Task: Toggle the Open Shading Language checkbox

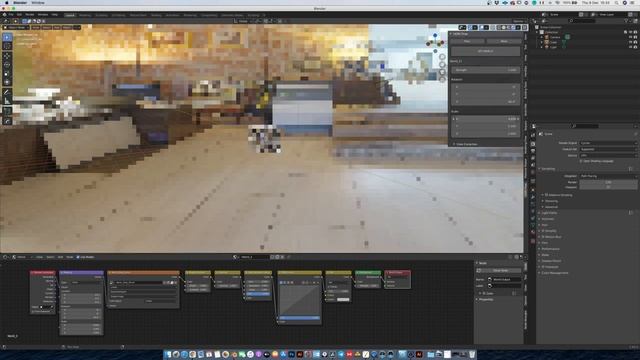Action: (x=581, y=161)
